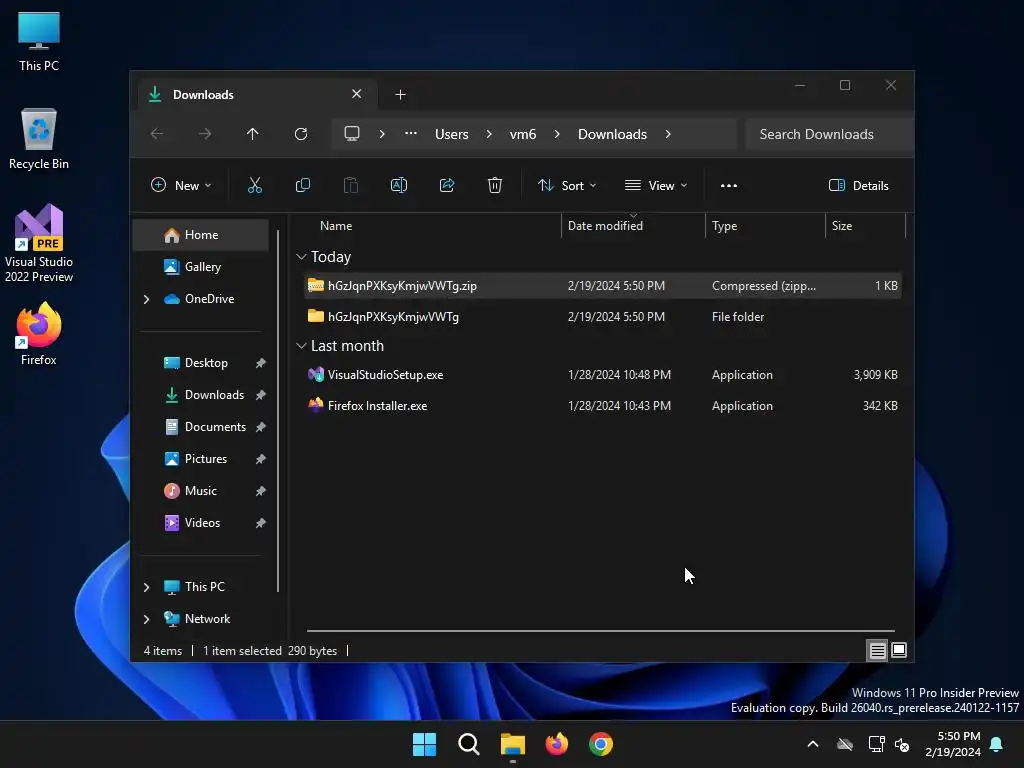1024x768 pixels.
Task: Click the taskbar clock showing 5:50 PM
Action: pos(953,744)
